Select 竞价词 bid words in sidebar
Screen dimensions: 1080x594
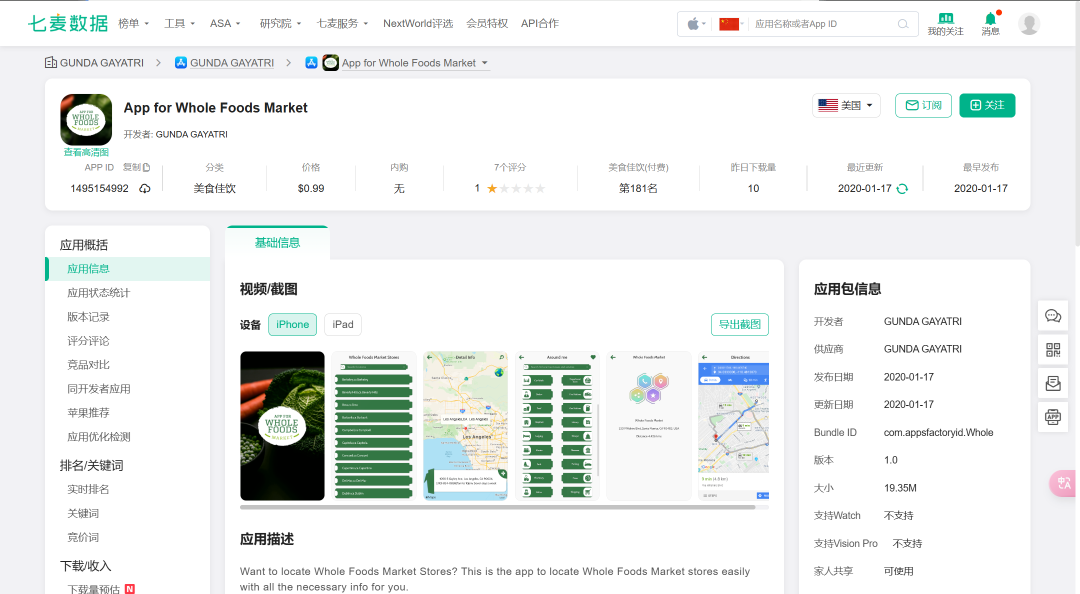coord(83,537)
